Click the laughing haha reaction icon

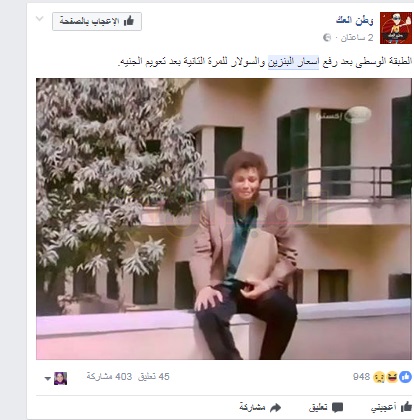[x=392, y=377]
